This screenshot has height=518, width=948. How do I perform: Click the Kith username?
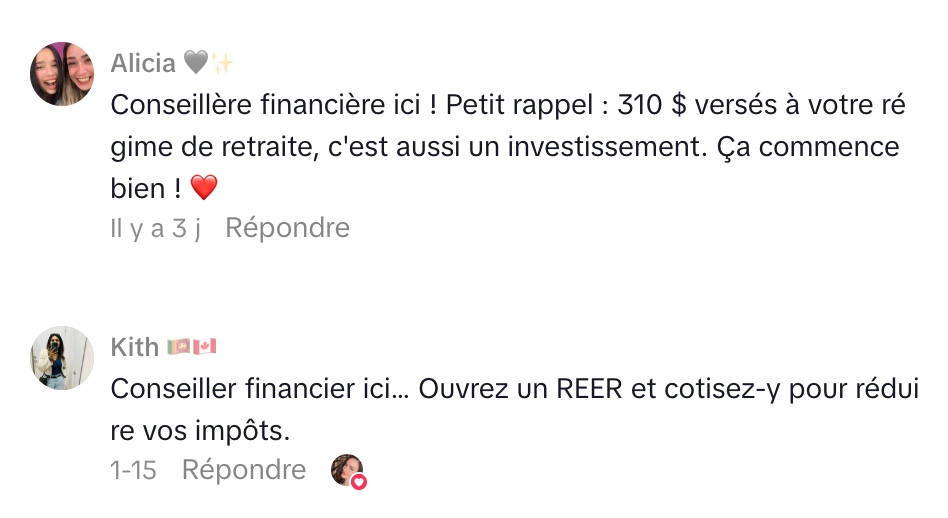[x=134, y=347]
